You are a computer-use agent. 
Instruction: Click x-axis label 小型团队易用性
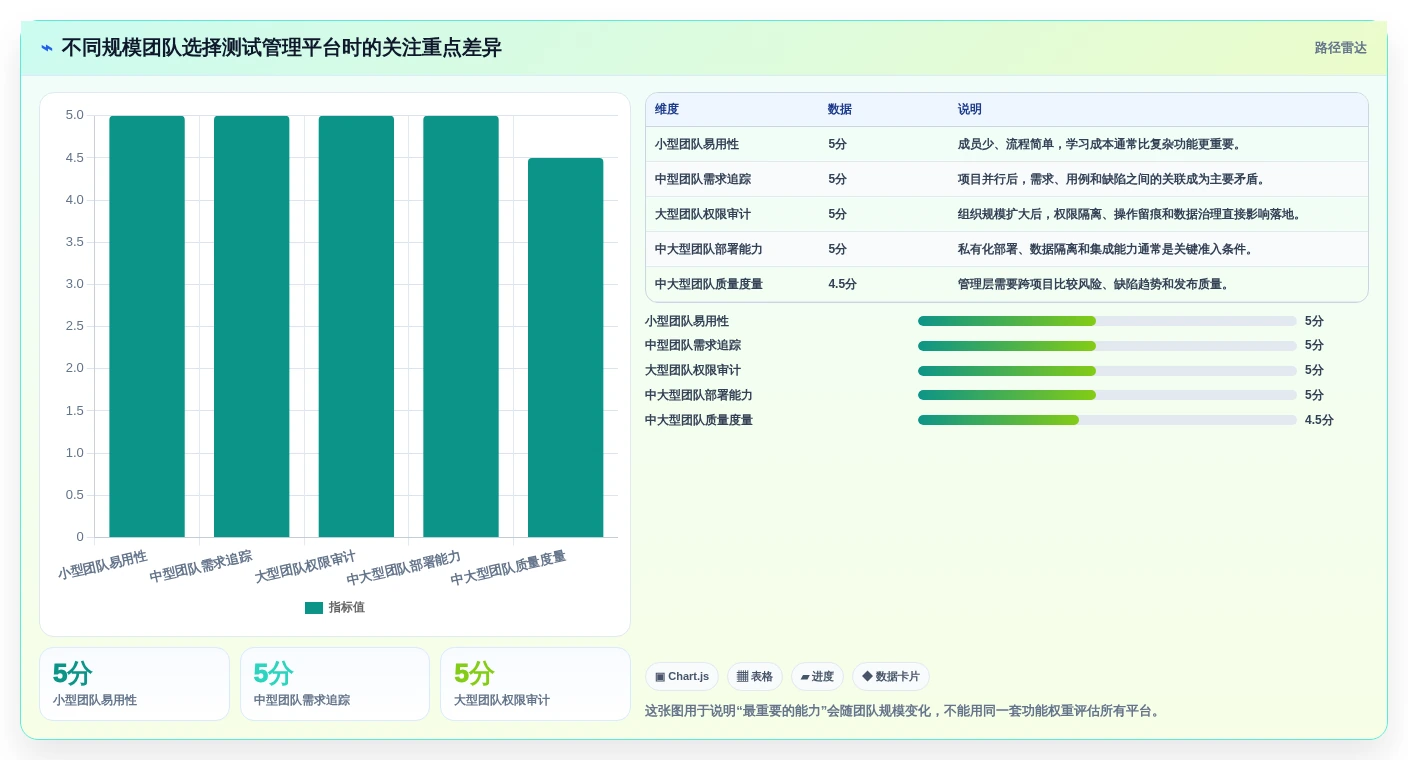102,565
